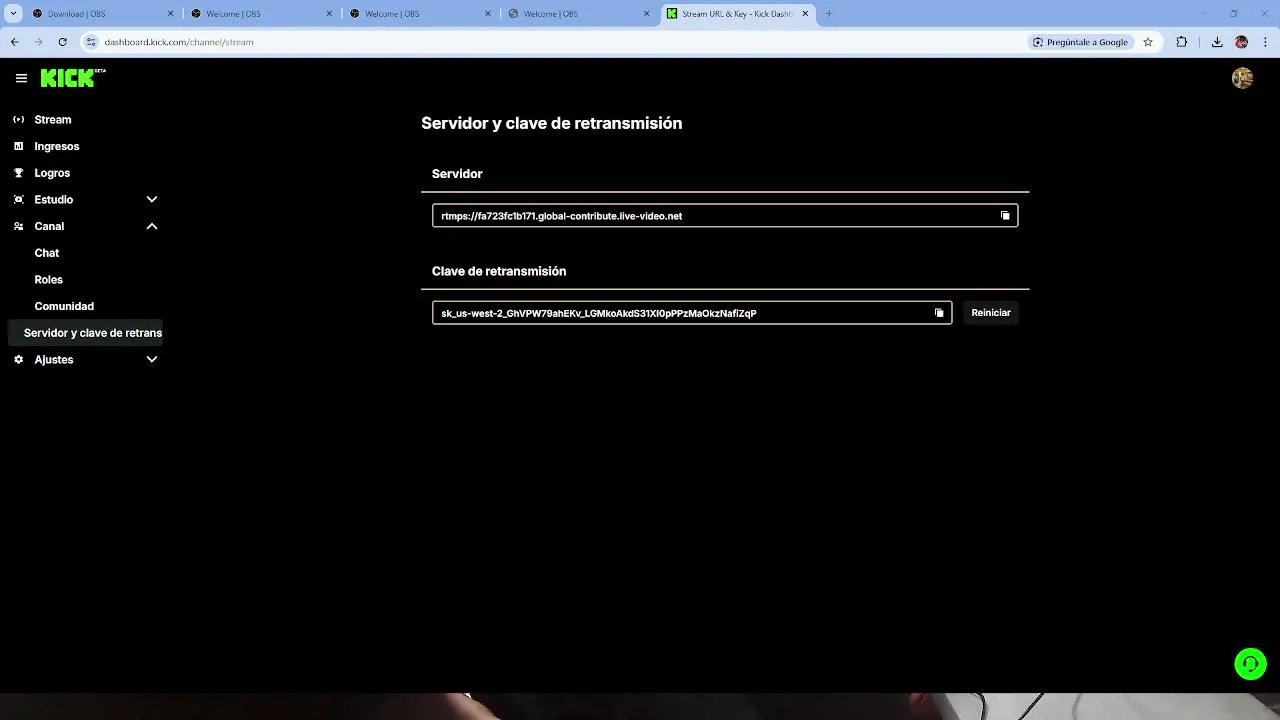Bookmark this page with star icon
1280x720 pixels.
pyautogui.click(x=1148, y=42)
